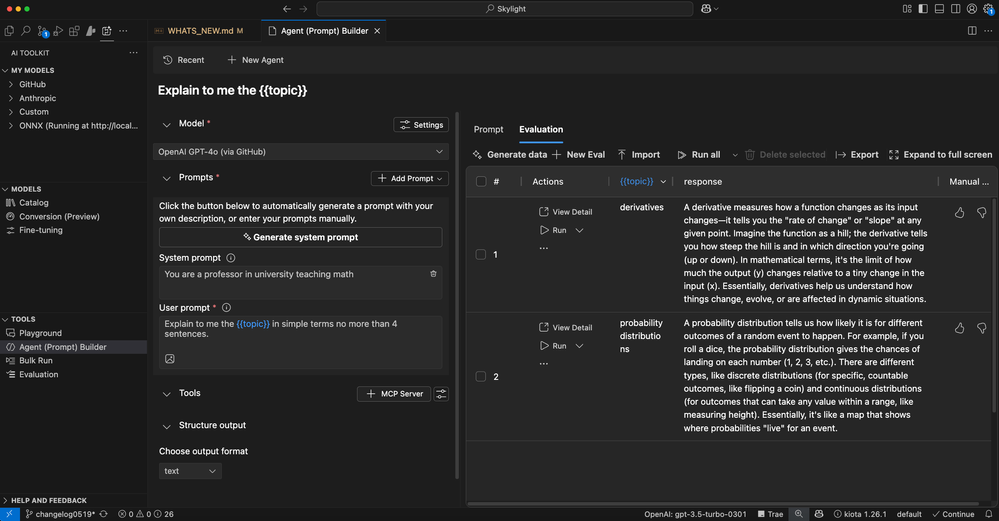999x521 pixels.
Task: Open Recent agents
Action: 183,60
